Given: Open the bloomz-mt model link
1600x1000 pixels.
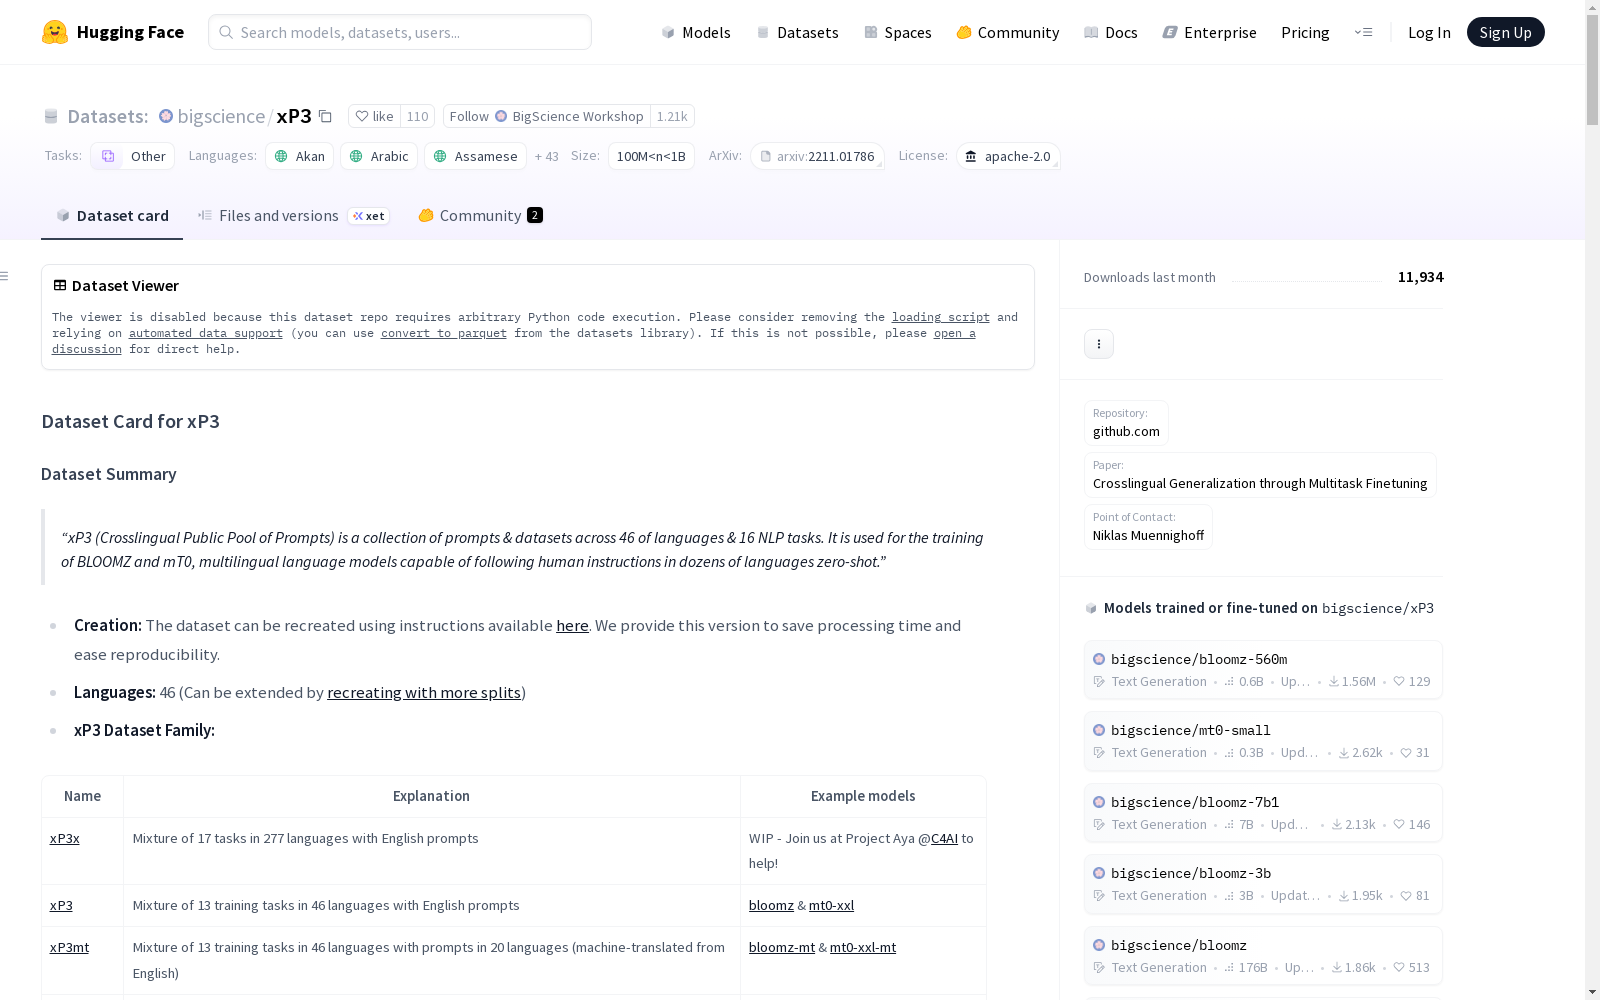Looking at the screenshot, I should [782, 947].
